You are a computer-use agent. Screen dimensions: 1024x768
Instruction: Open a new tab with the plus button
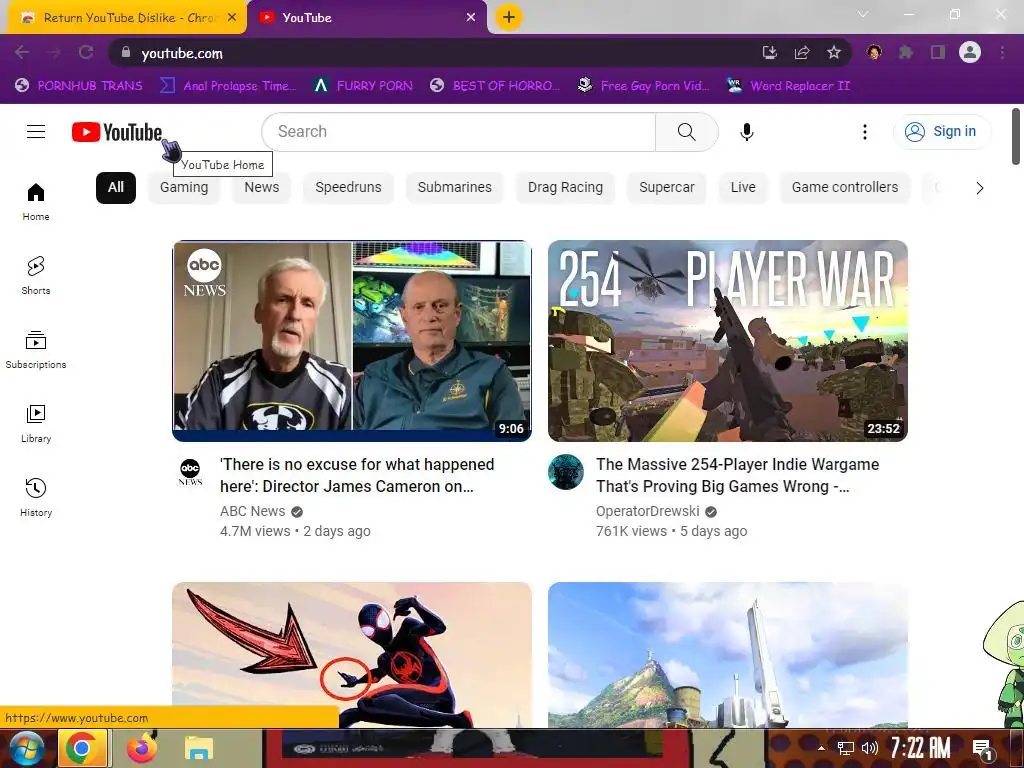(509, 17)
